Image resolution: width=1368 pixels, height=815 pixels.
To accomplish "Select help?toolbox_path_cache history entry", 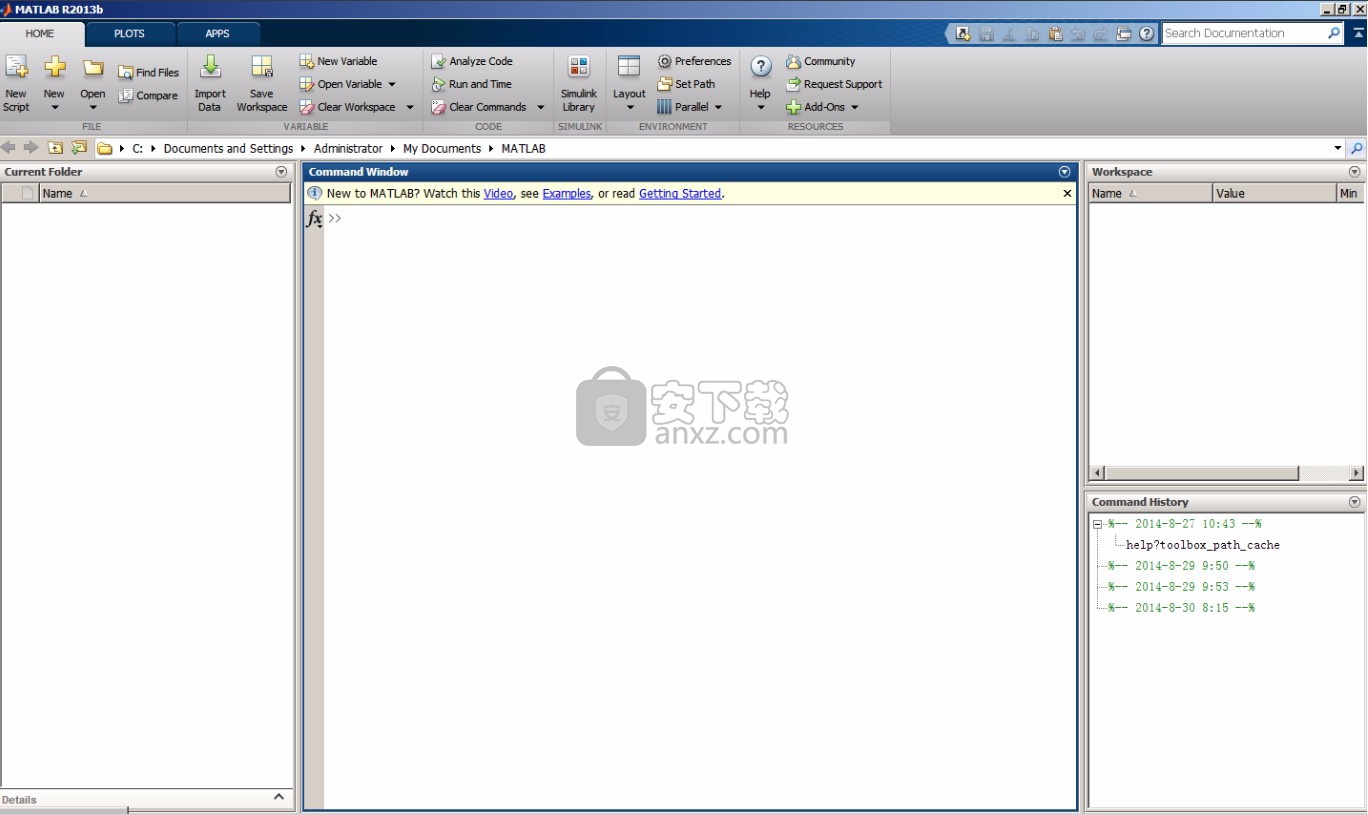I will [x=1203, y=545].
